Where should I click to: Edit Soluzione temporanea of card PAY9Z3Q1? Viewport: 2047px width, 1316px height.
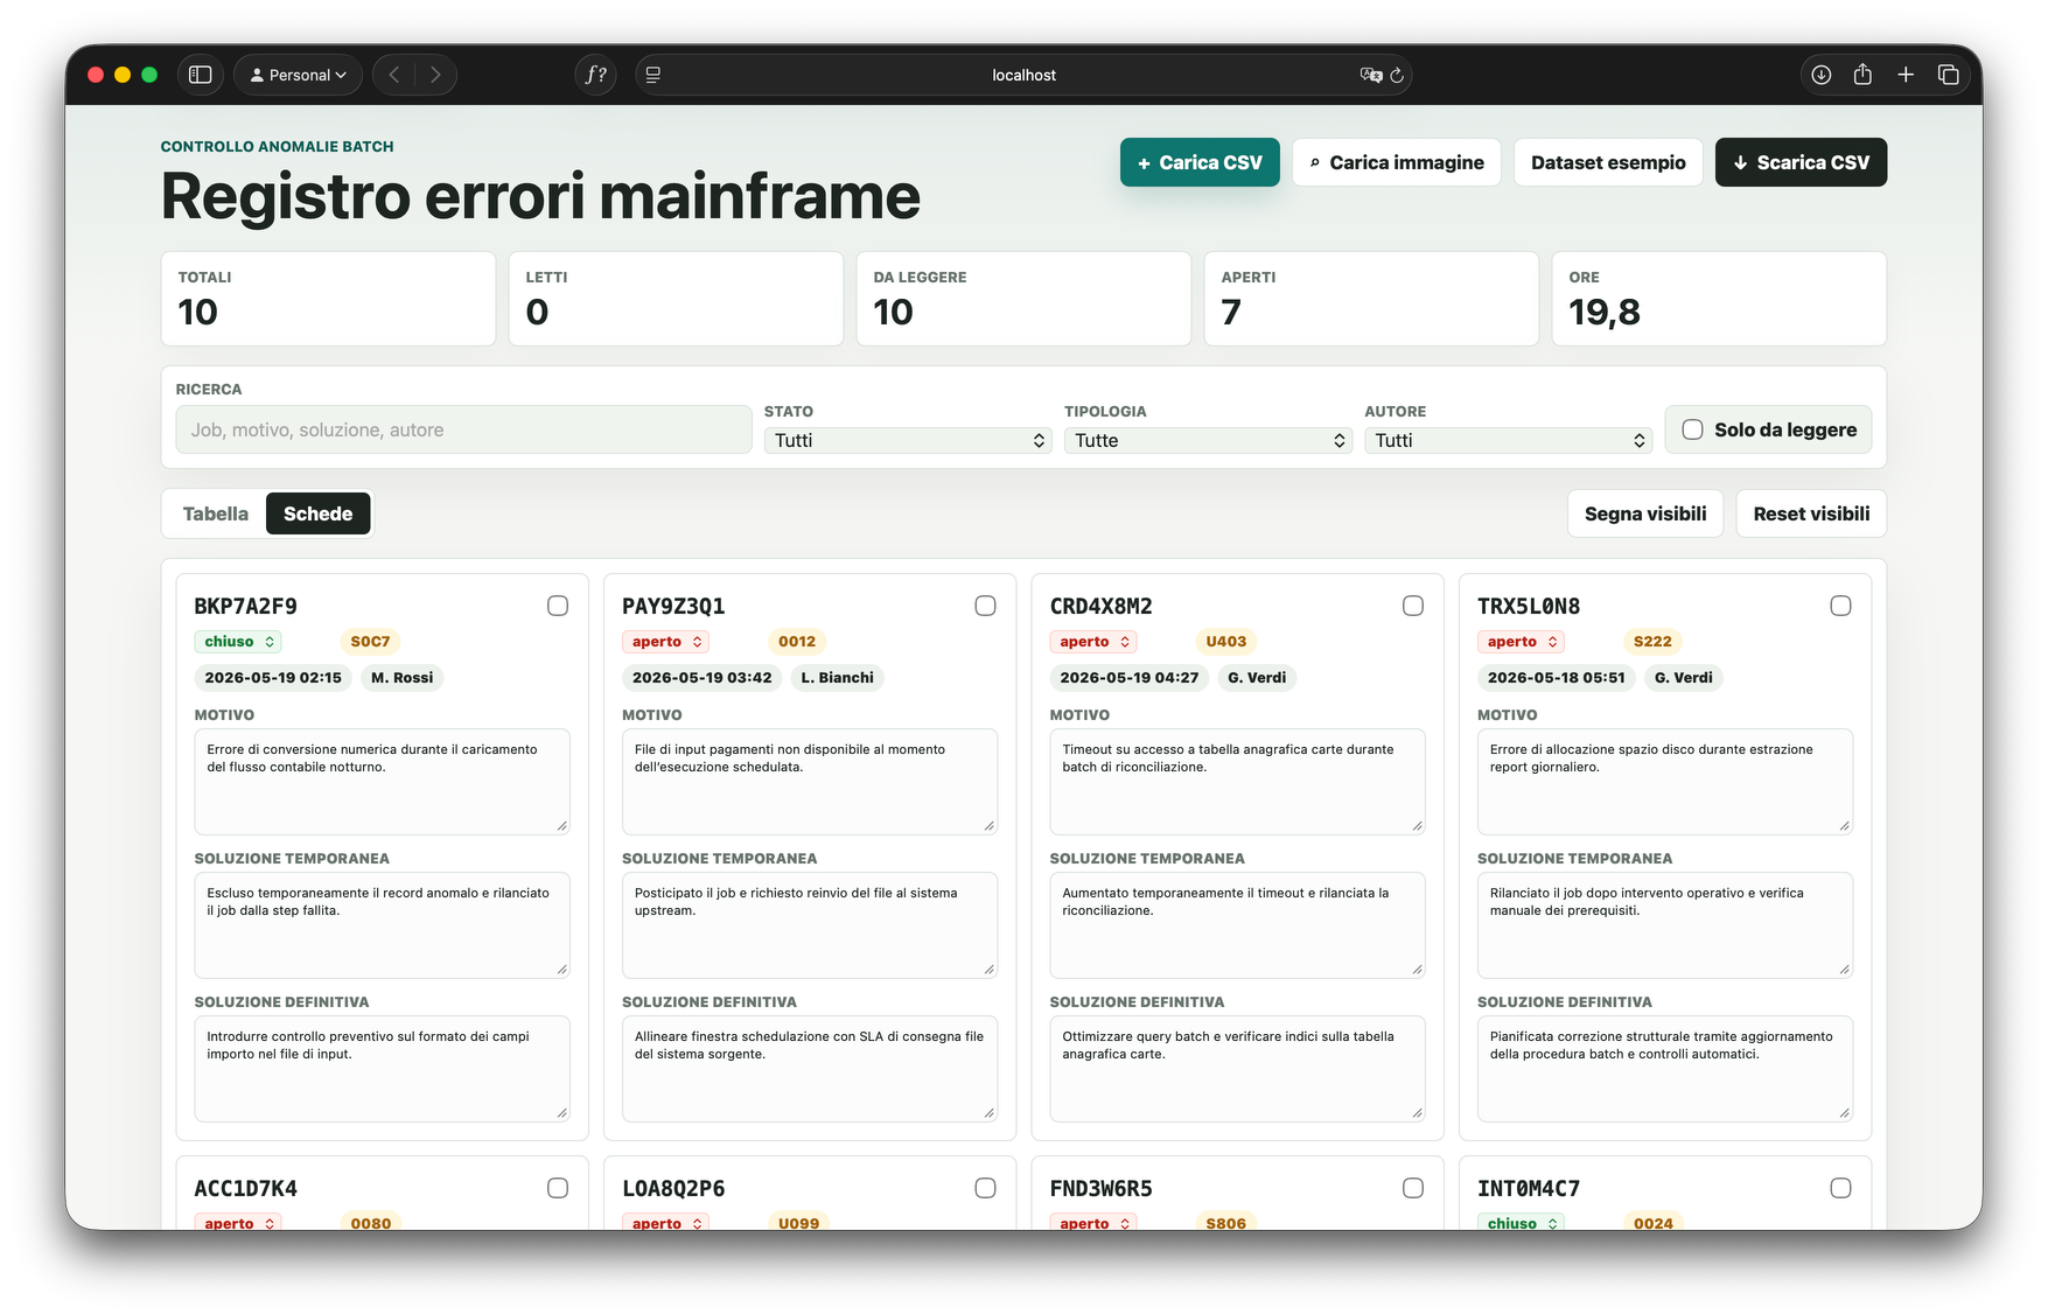click(x=809, y=925)
